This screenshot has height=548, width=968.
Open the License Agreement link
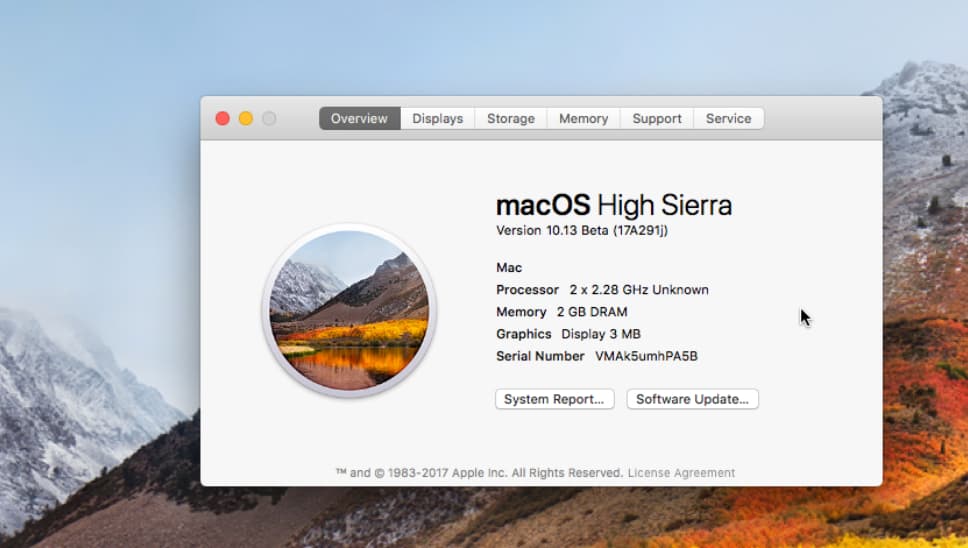point(681,473)
